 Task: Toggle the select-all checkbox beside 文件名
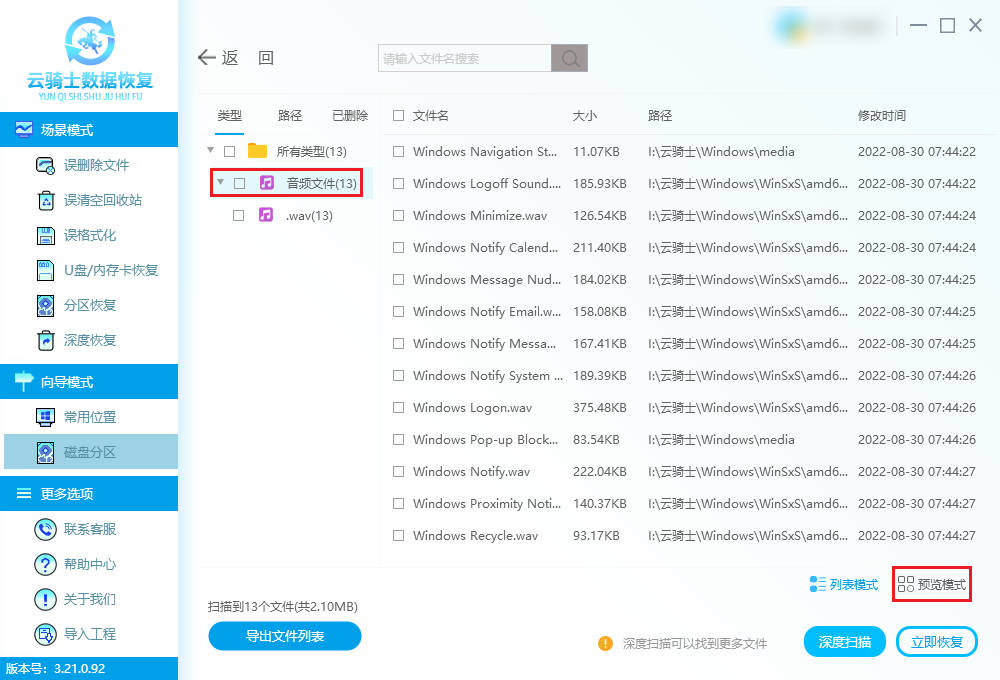coord(399,116)
